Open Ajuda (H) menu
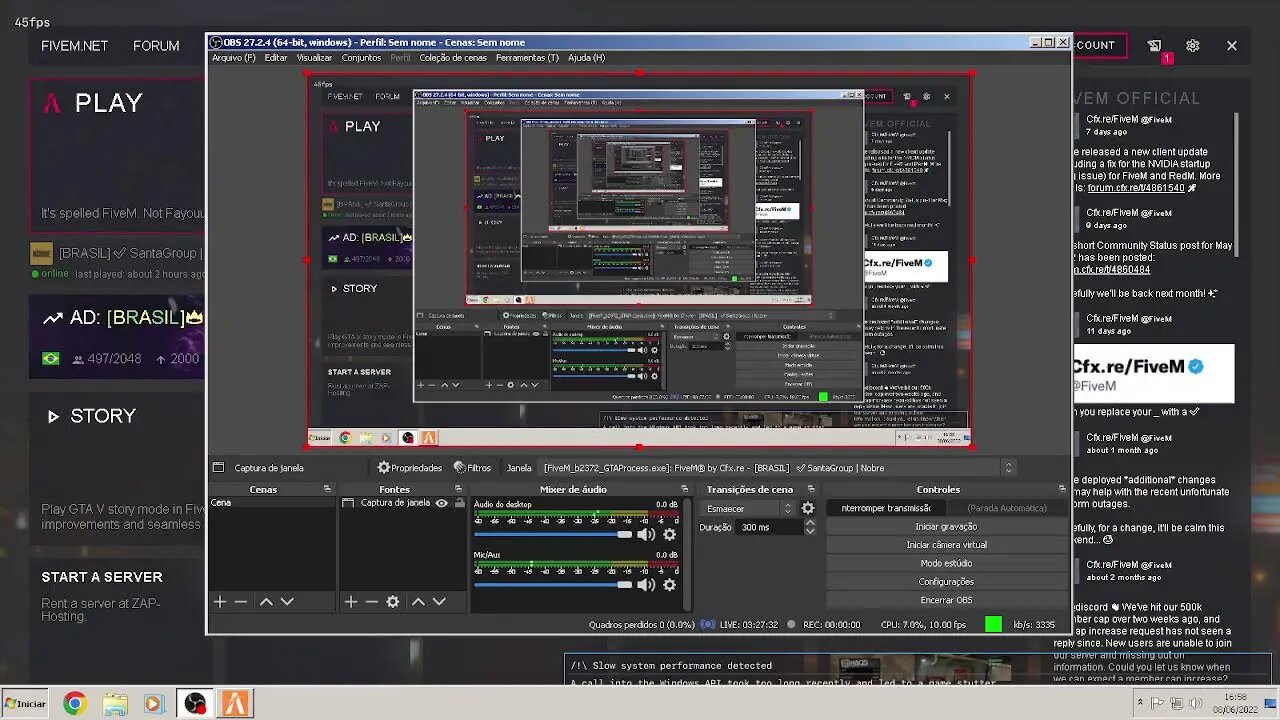Screen dimensions: 1280x720 tap(586, 58)
